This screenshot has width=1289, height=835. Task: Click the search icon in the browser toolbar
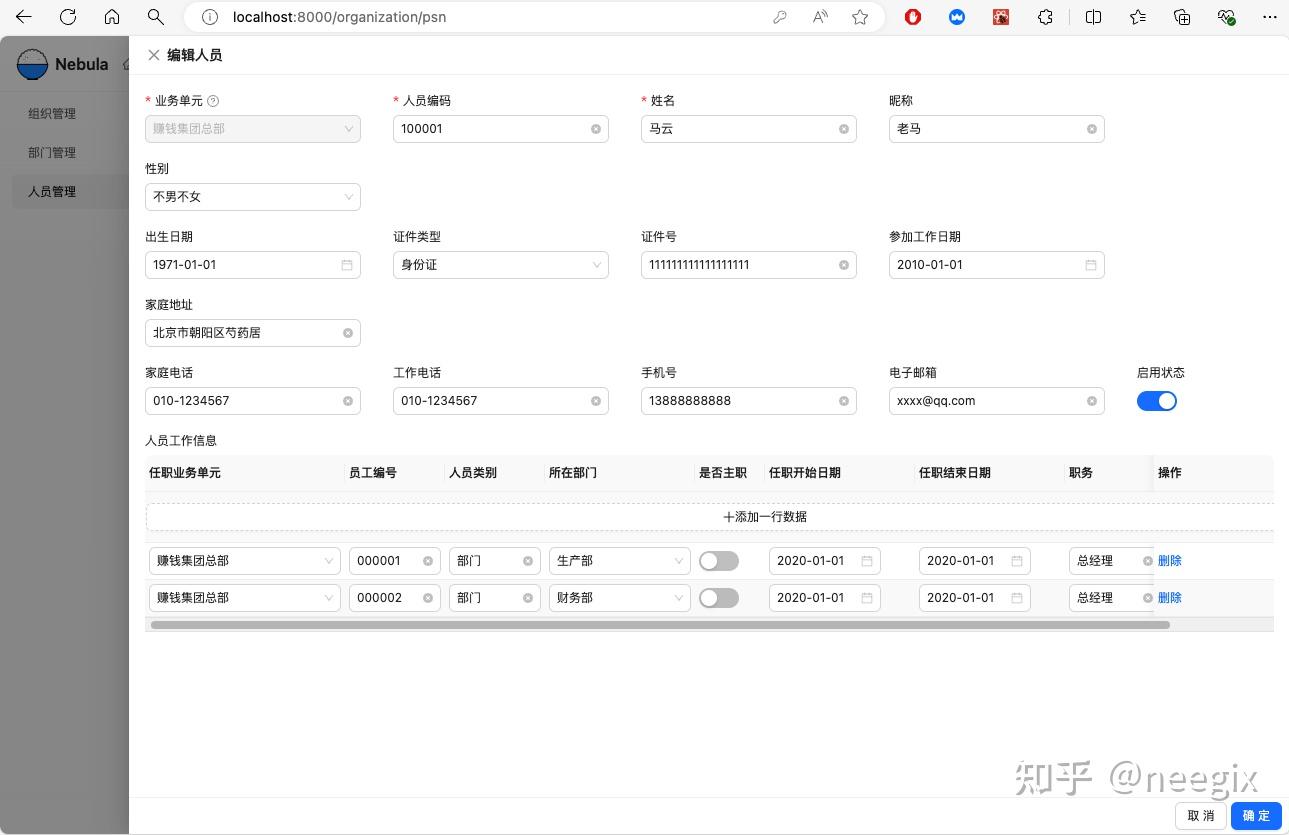[x=155, y=17]
